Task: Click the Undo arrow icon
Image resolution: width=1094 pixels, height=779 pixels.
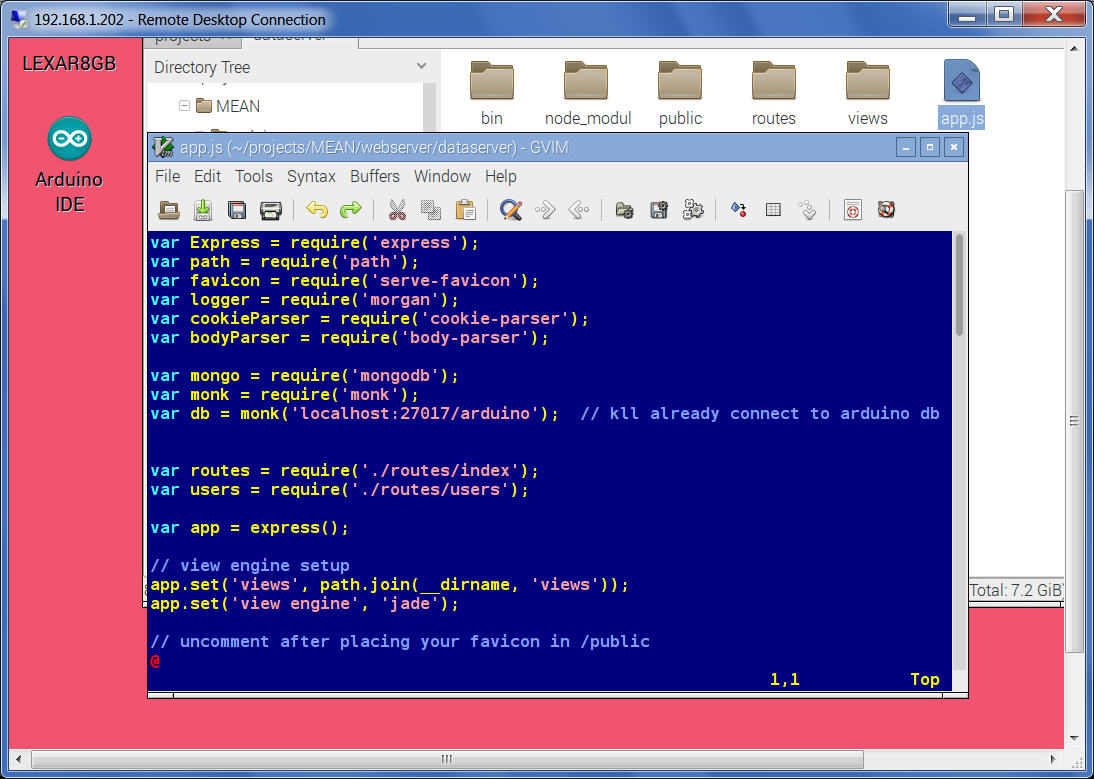Action: pyautogui.click(x=317, y=210)
